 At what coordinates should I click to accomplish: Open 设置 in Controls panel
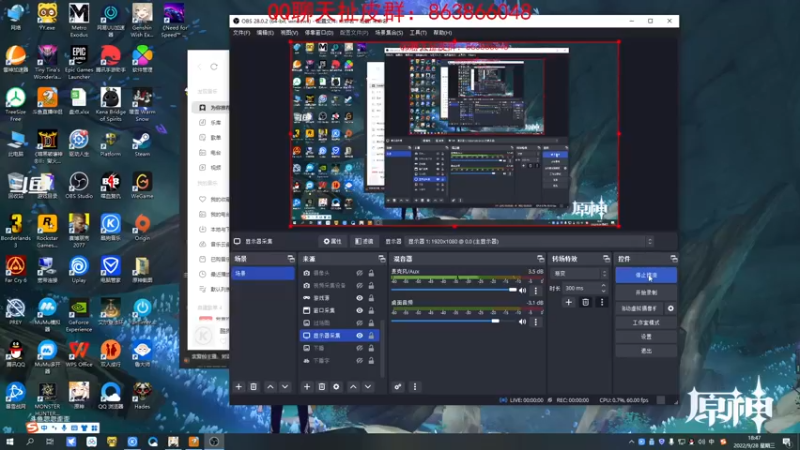click(x=646, y=337)
